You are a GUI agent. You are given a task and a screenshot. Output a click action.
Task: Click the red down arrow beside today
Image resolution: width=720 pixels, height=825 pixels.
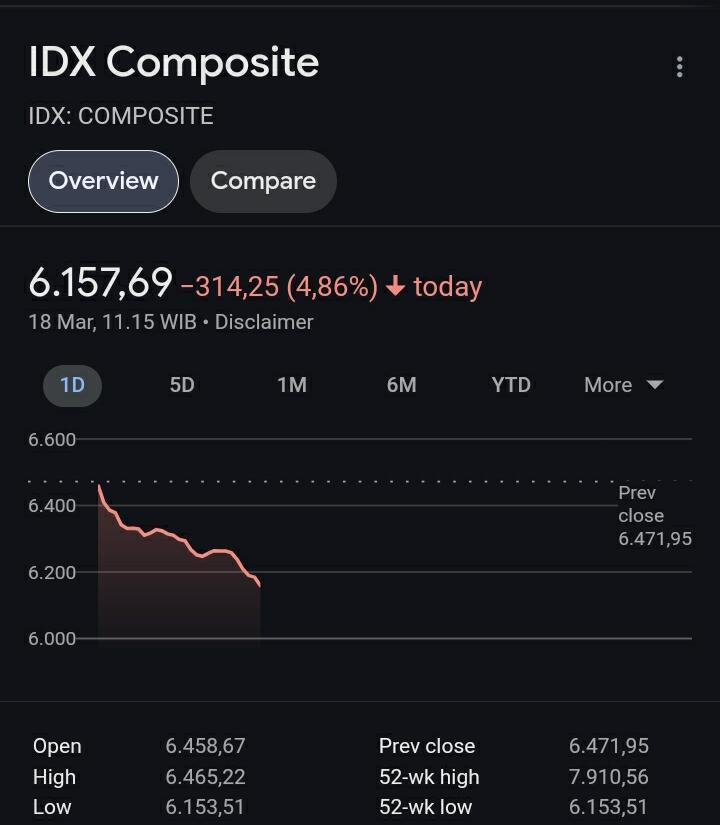tap(395, 287)
